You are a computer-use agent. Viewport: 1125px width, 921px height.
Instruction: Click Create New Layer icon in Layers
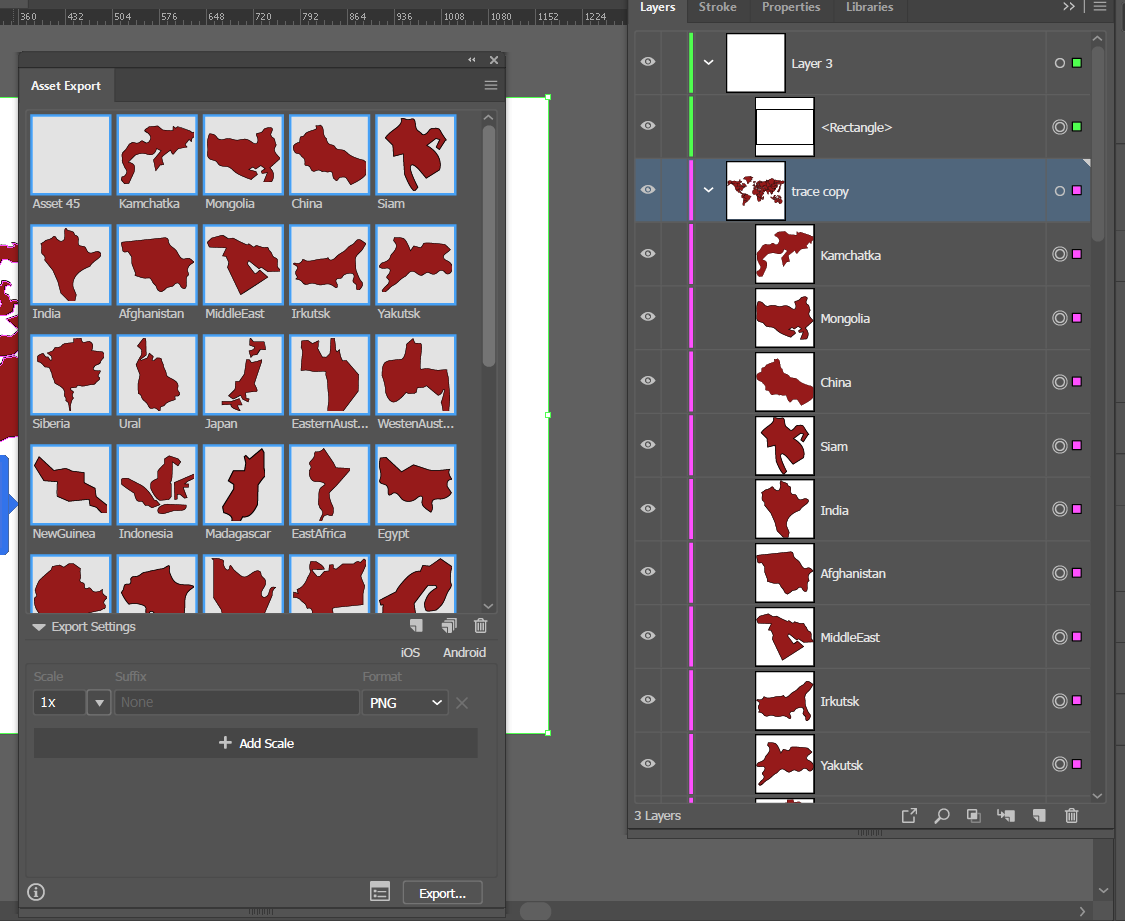[x=1039, y=816]
